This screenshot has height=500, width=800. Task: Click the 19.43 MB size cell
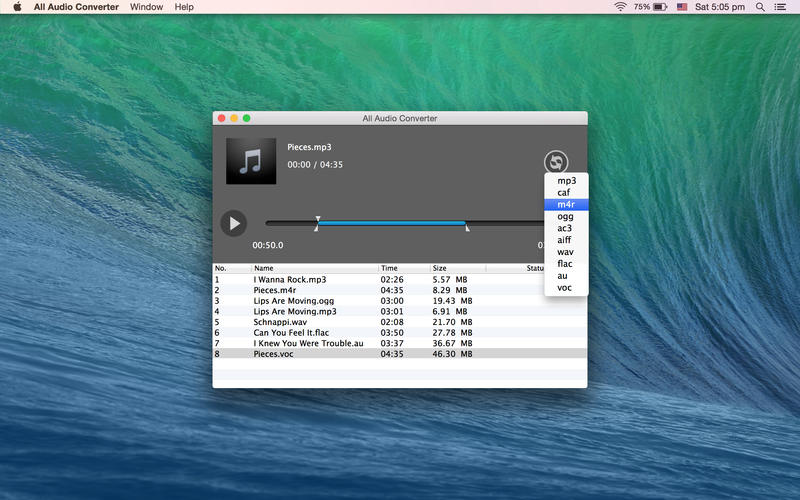(x=452, y=301)
